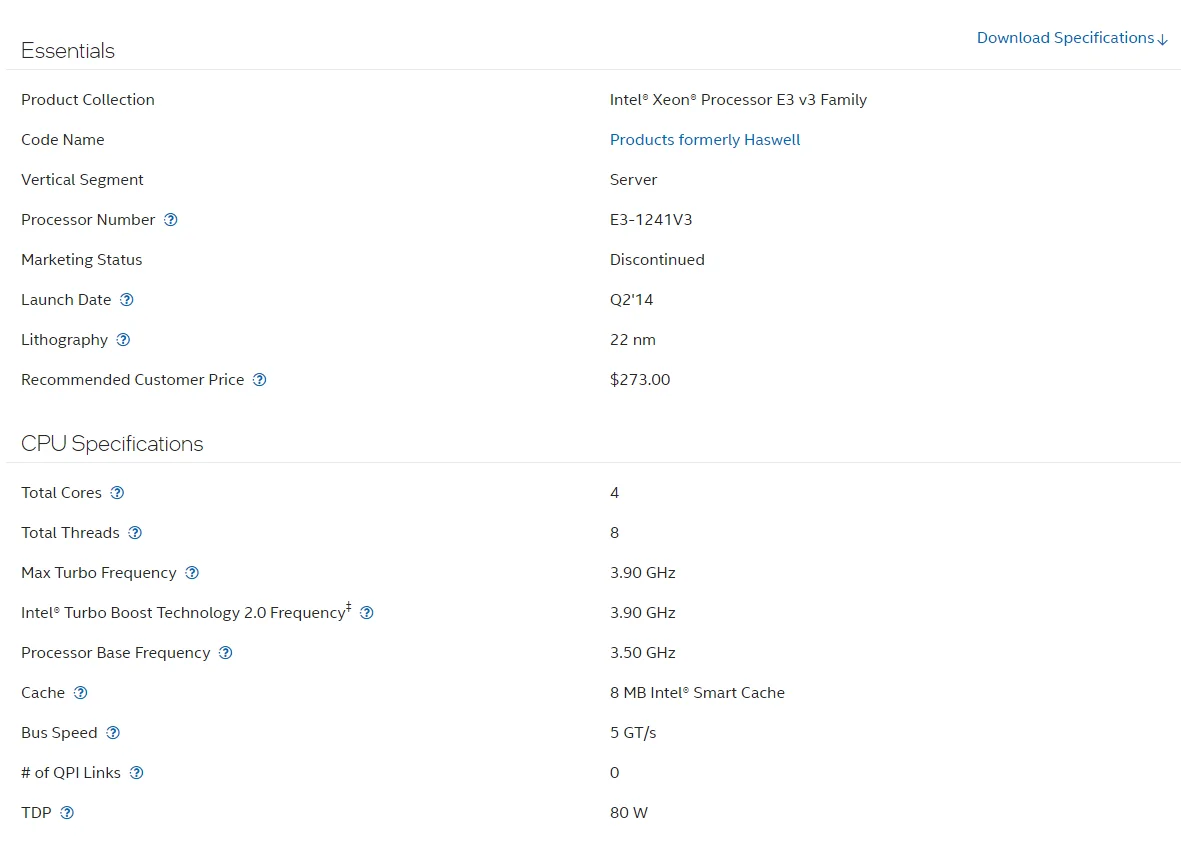Click the $273.00 price value
The height and width of the screenshot is (854, 1181).
click(x=640, y=380)
